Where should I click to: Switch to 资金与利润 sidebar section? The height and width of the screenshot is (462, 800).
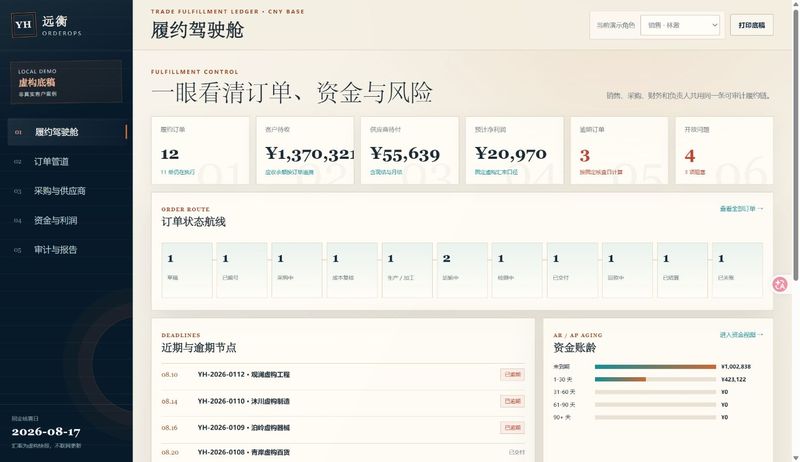click(x=67, y=220)
